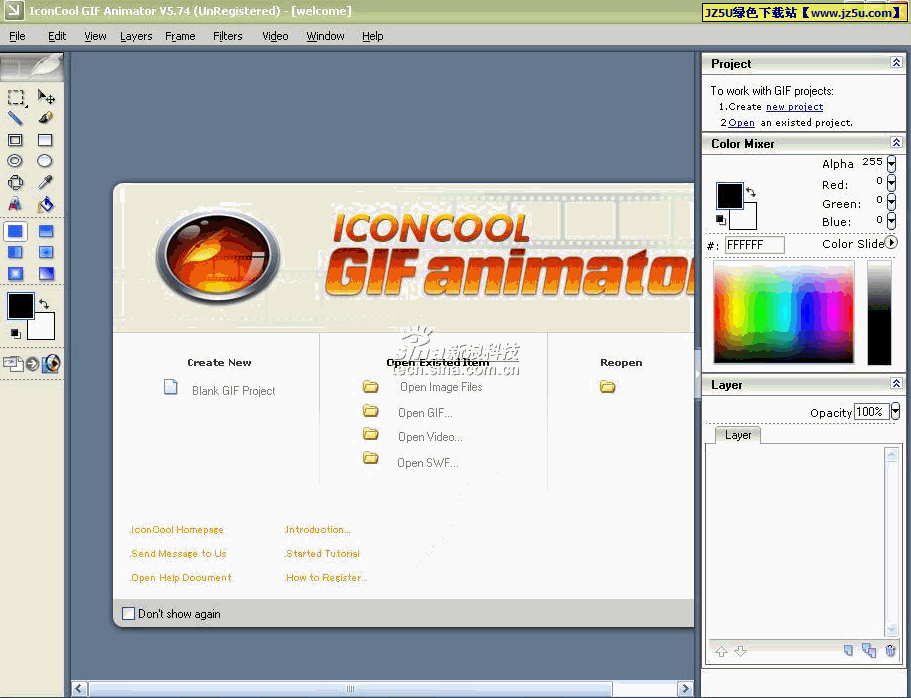Select the hollow ellipse shape tool
The image size is (911, 698).
pos(15,161)
